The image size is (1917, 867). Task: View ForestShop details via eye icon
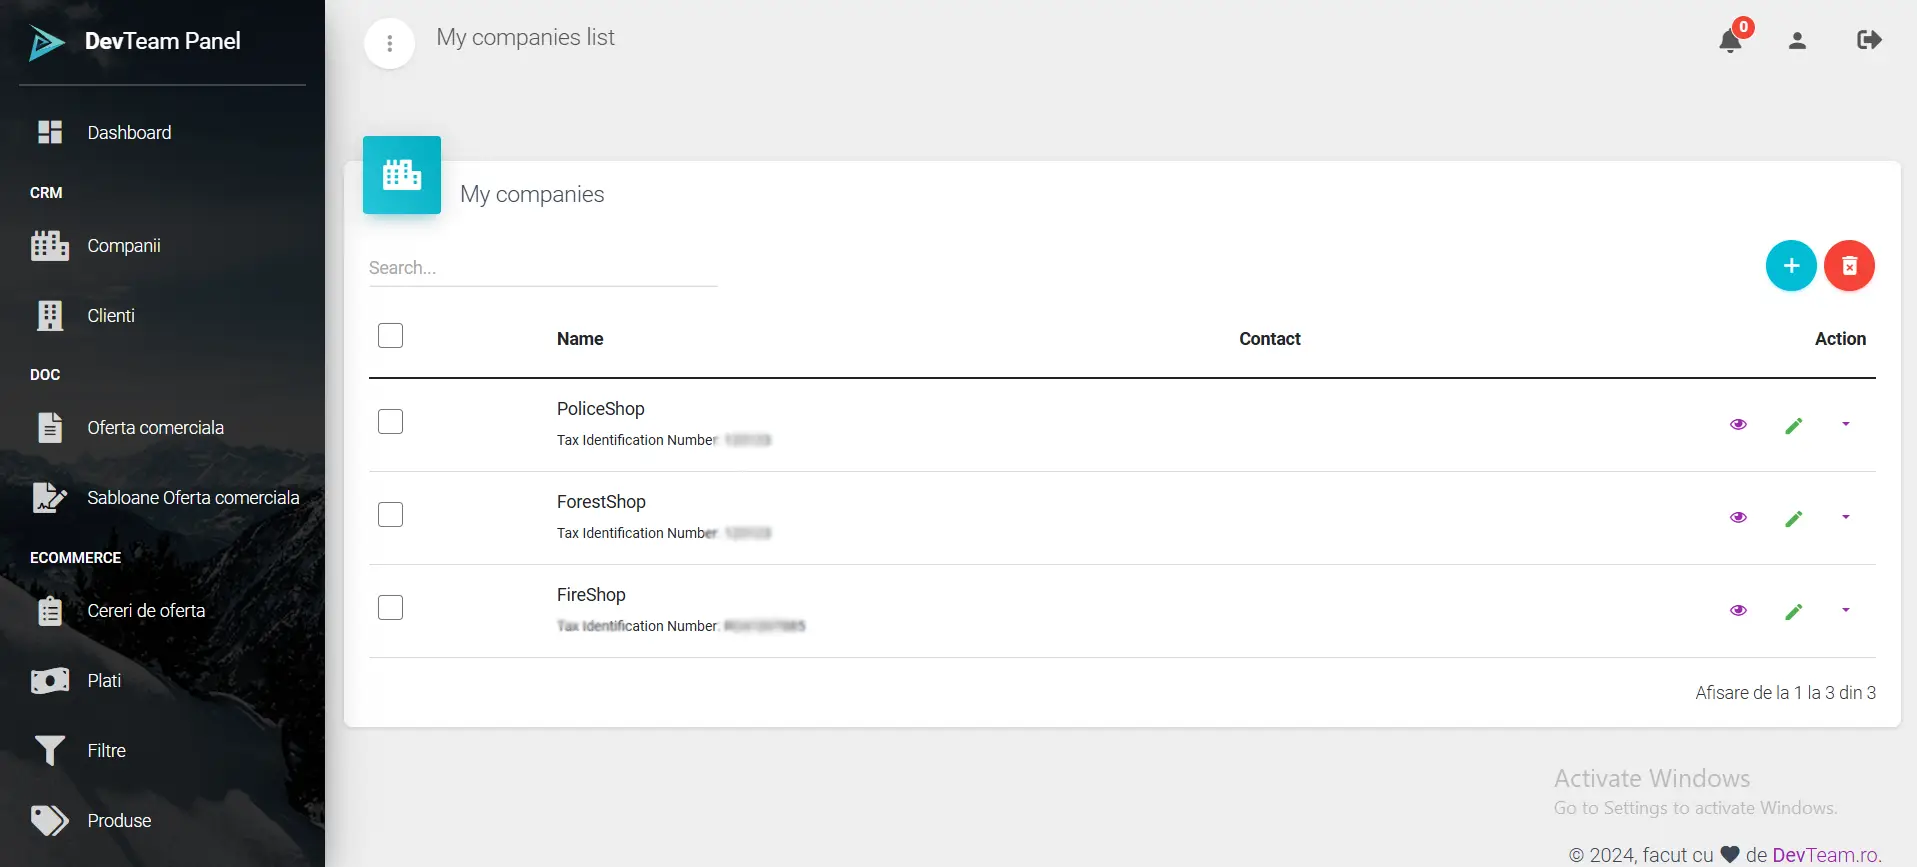click(x=1738, y=518)
